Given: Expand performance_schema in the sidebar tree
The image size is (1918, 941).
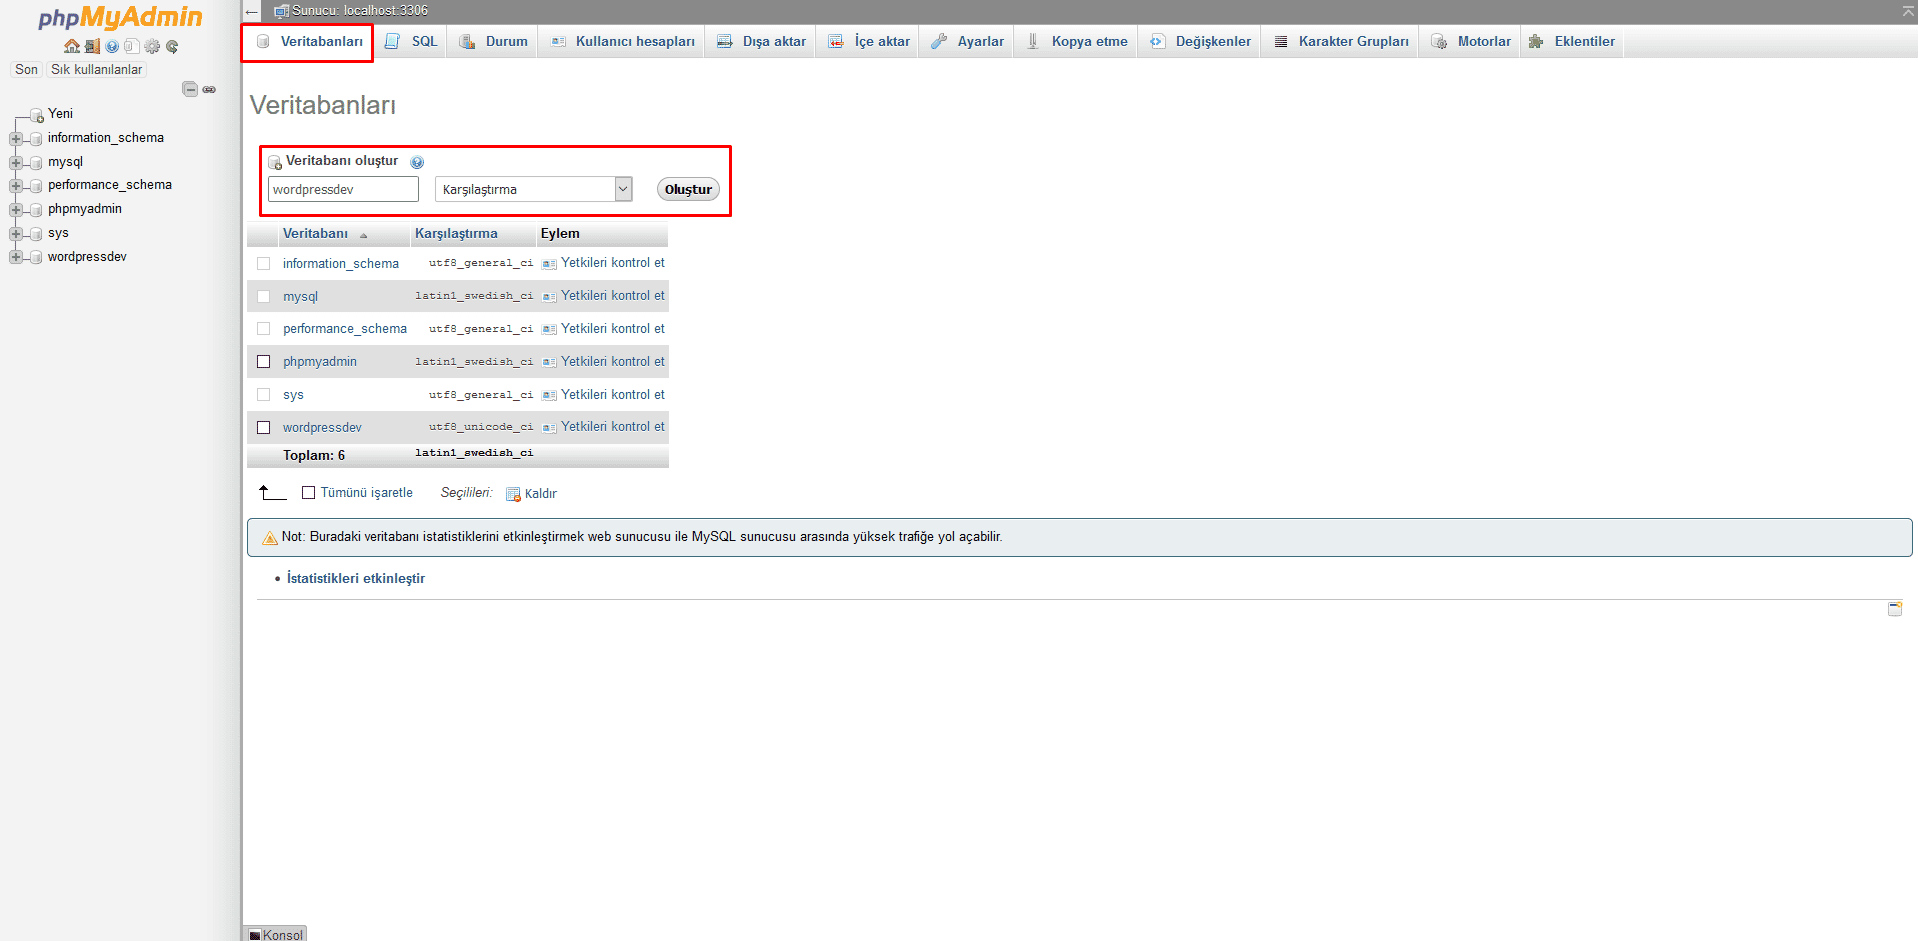Looking at the screenshot, I should click(15, 186).
